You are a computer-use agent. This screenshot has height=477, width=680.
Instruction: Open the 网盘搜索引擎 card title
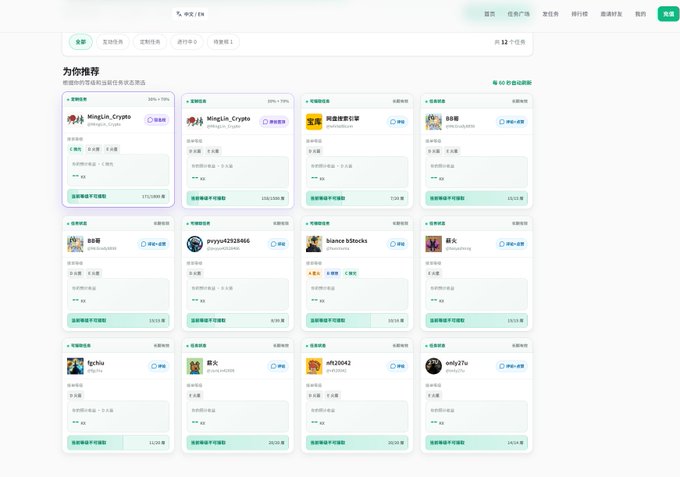point(343,118)
